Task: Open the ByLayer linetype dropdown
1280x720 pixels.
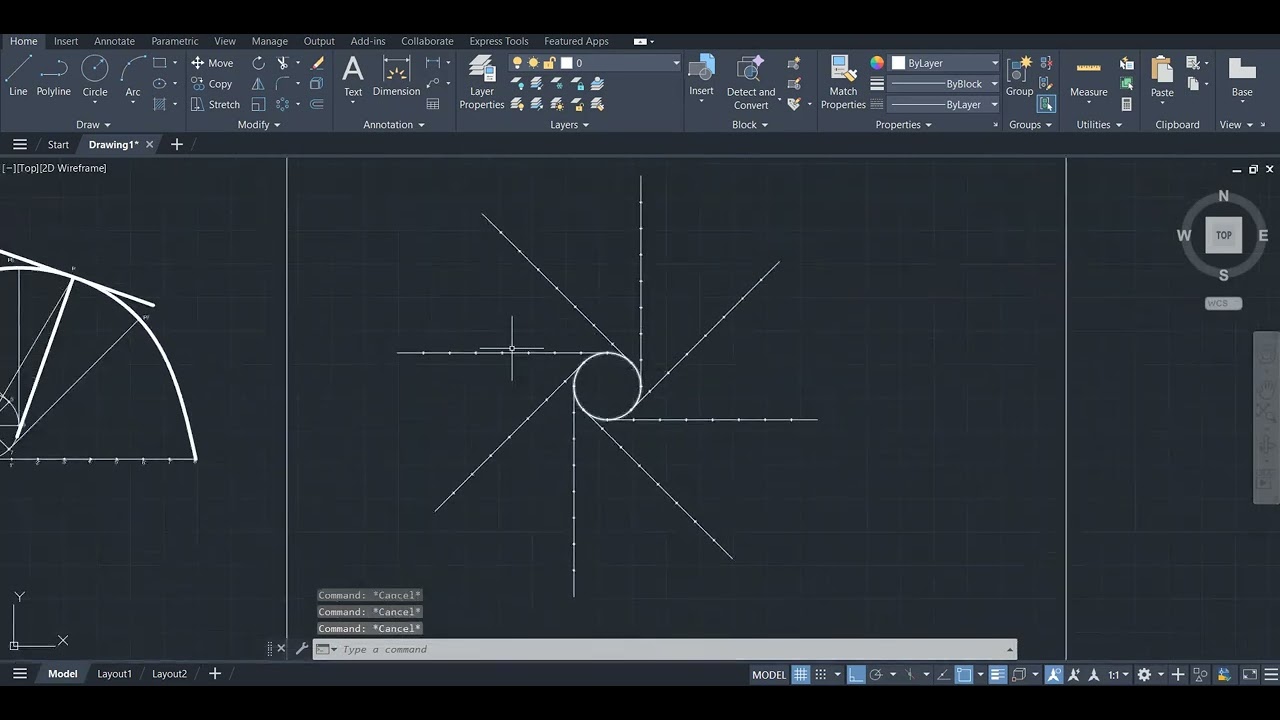Action: click(x=945, y=104)
